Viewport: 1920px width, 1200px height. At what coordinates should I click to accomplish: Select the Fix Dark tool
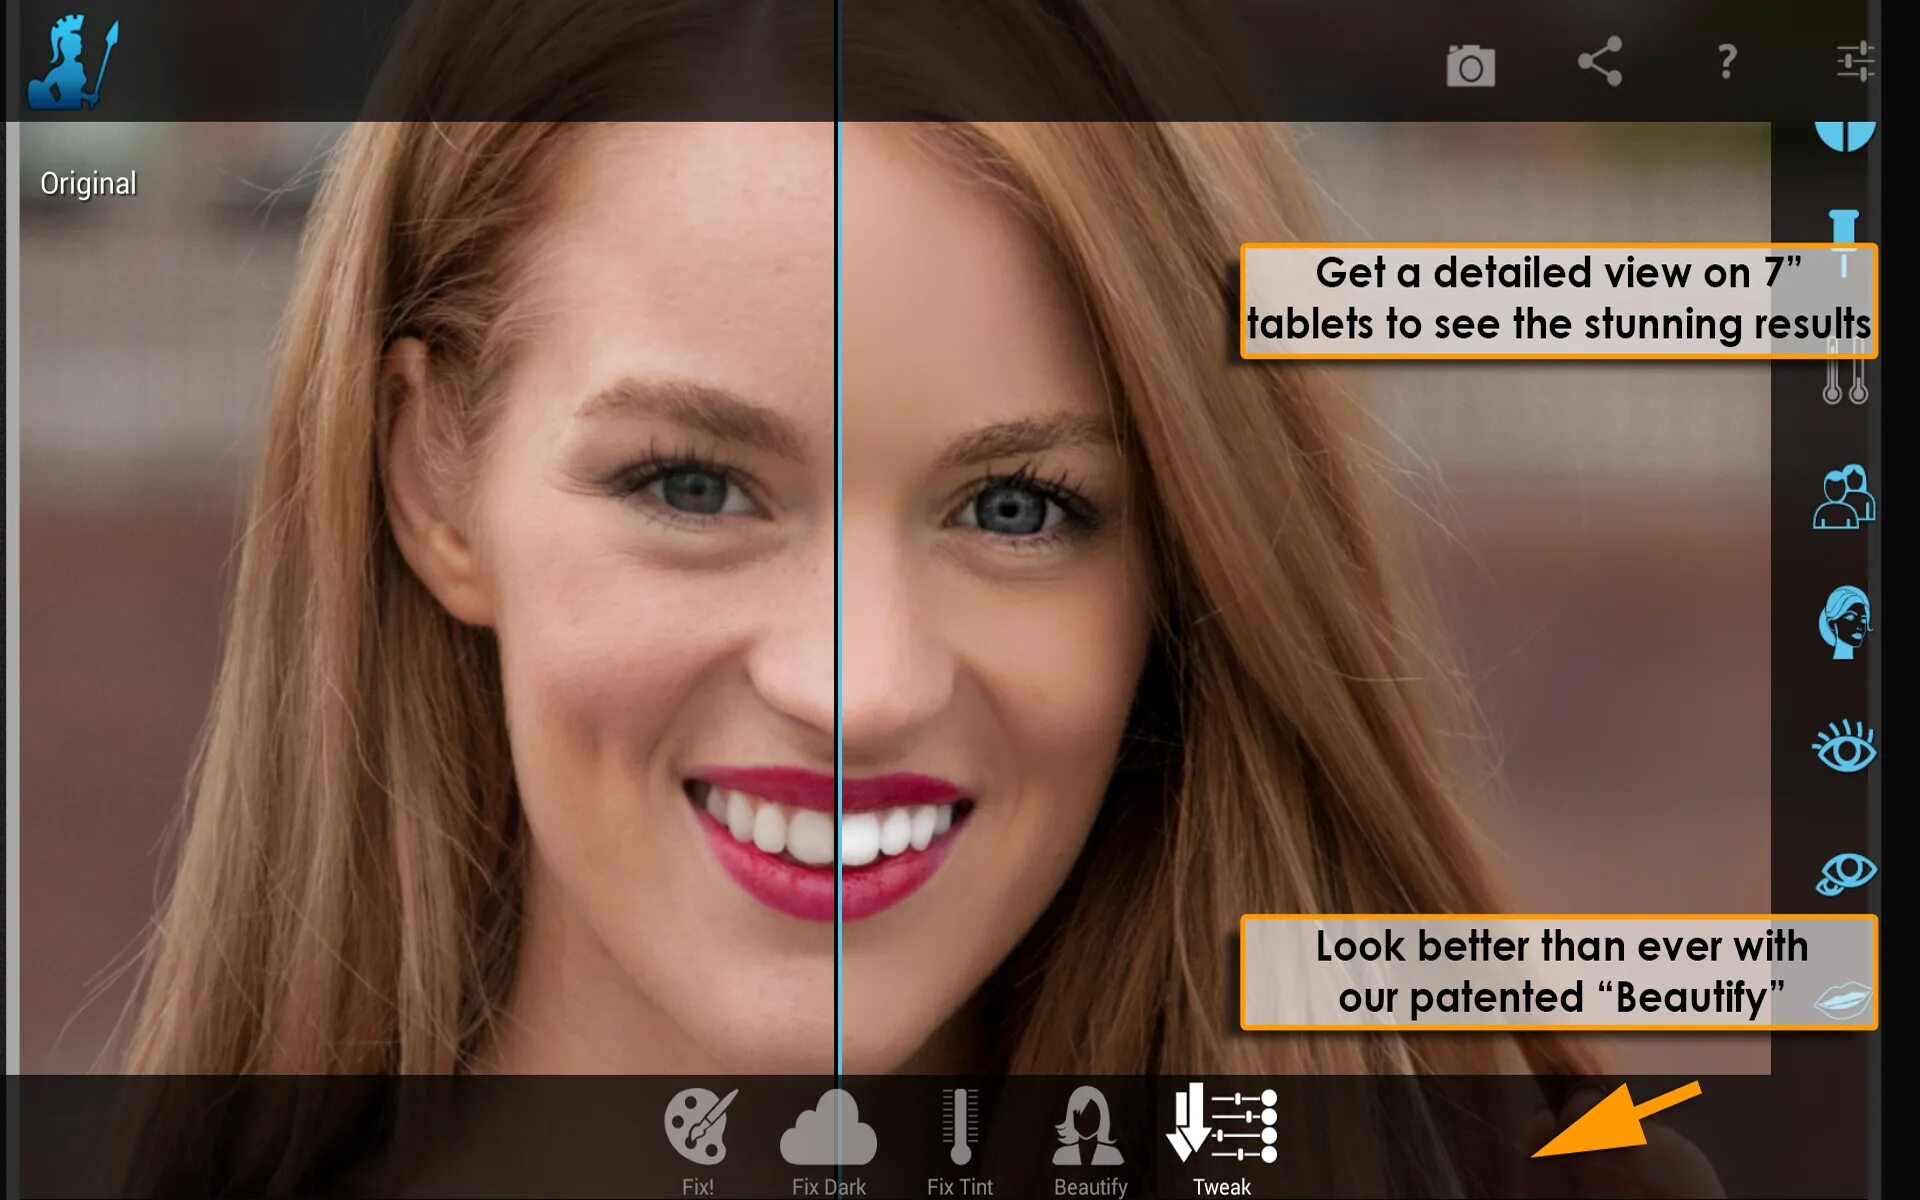(831, 1134)
